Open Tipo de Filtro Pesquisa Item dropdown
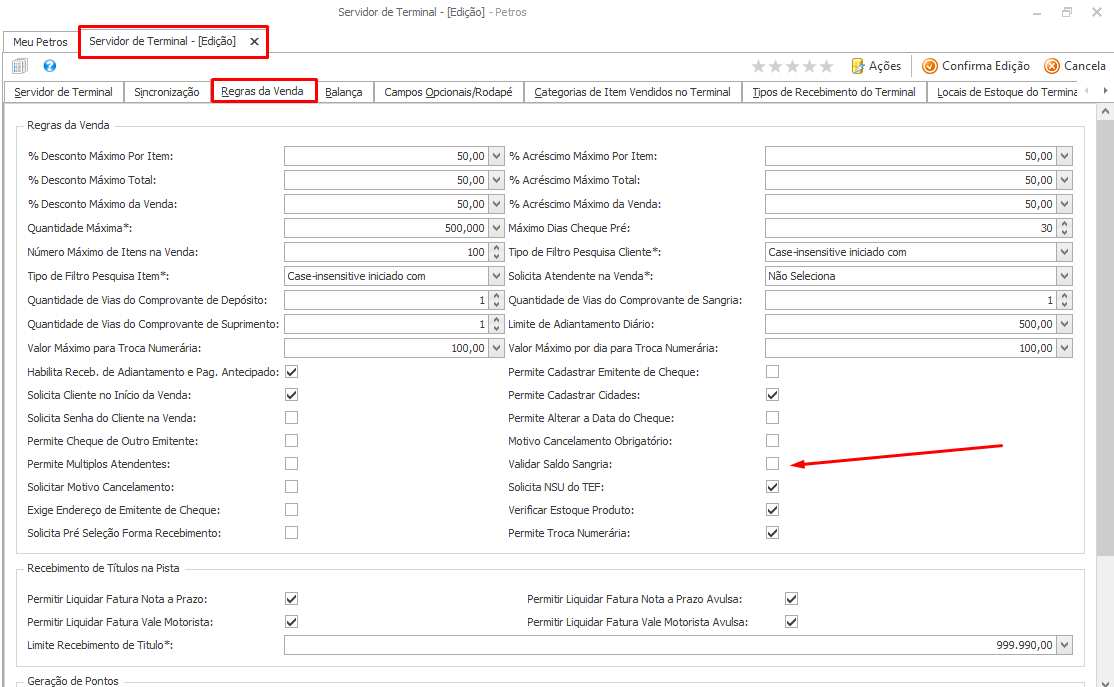1114x687 pixels. pyautogui.click(x=496, y=276)
